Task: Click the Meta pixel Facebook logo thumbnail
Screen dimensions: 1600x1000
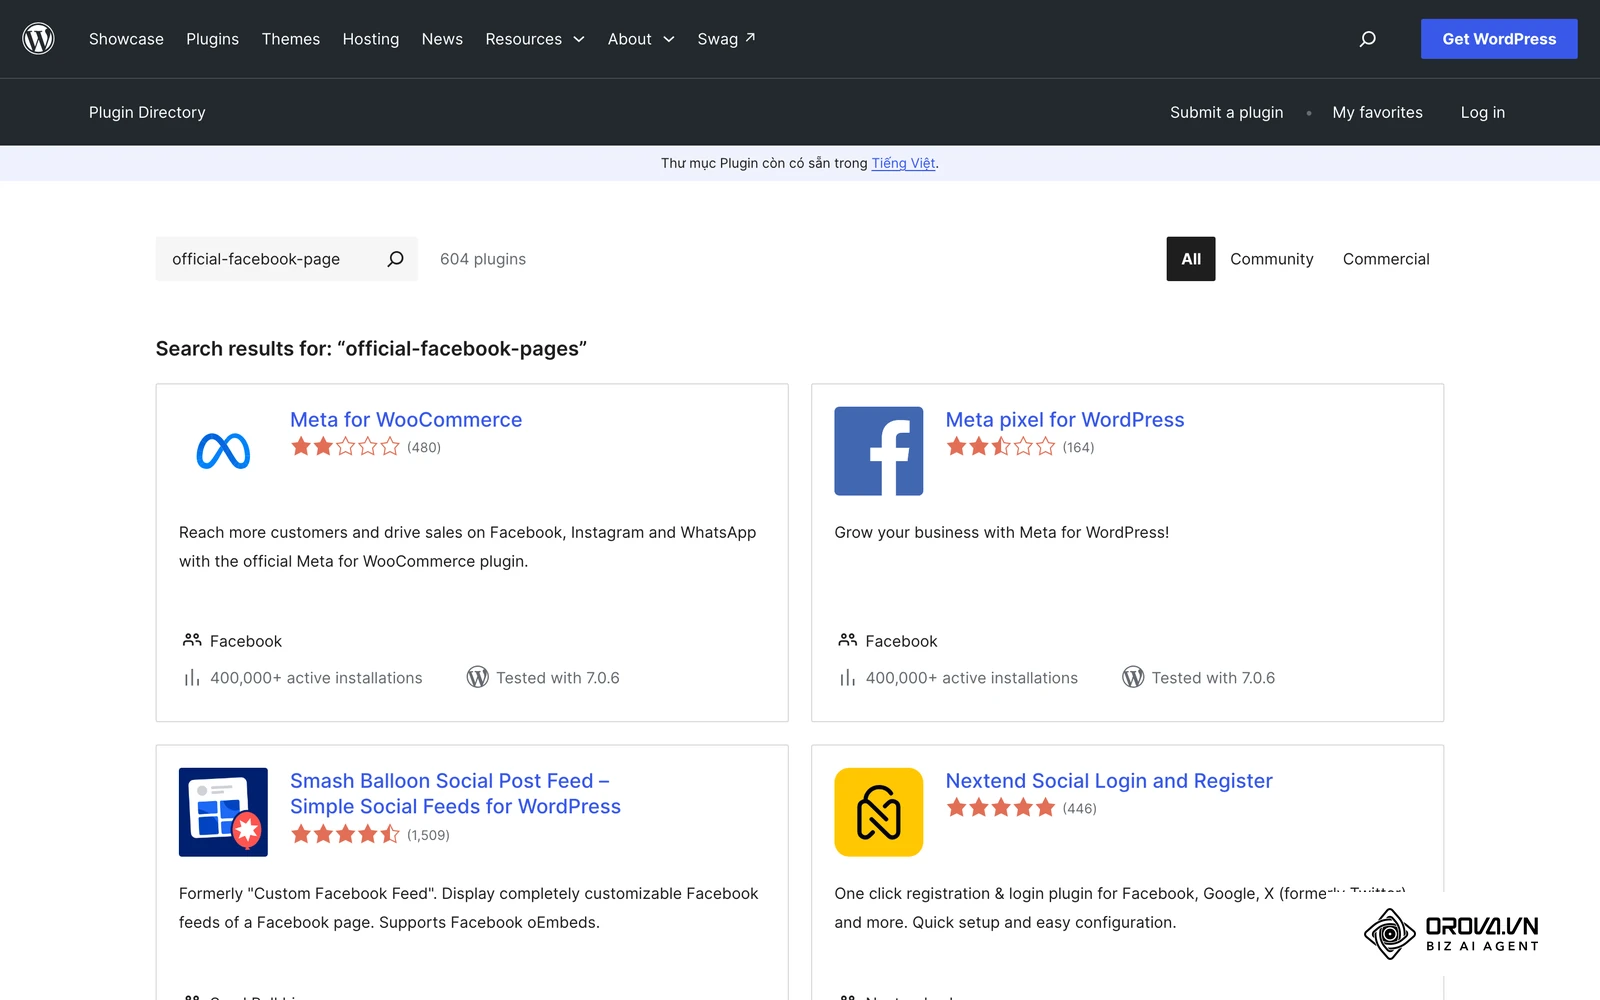Action: pyautogui.click(x=879, y=451)
